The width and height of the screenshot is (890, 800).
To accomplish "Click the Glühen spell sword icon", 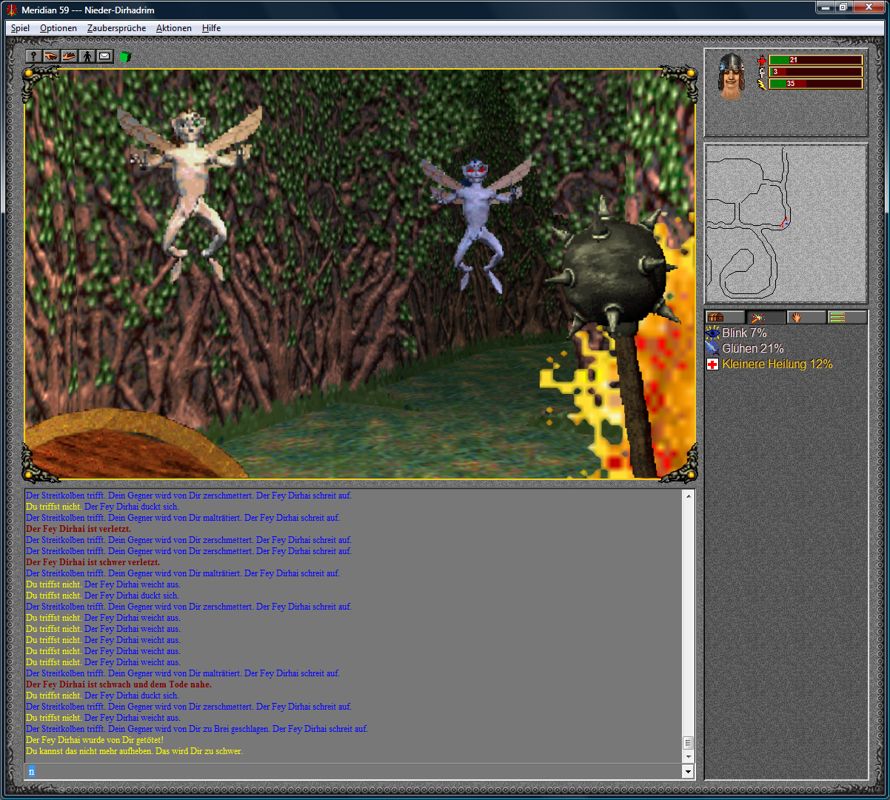I will [712, 348].
